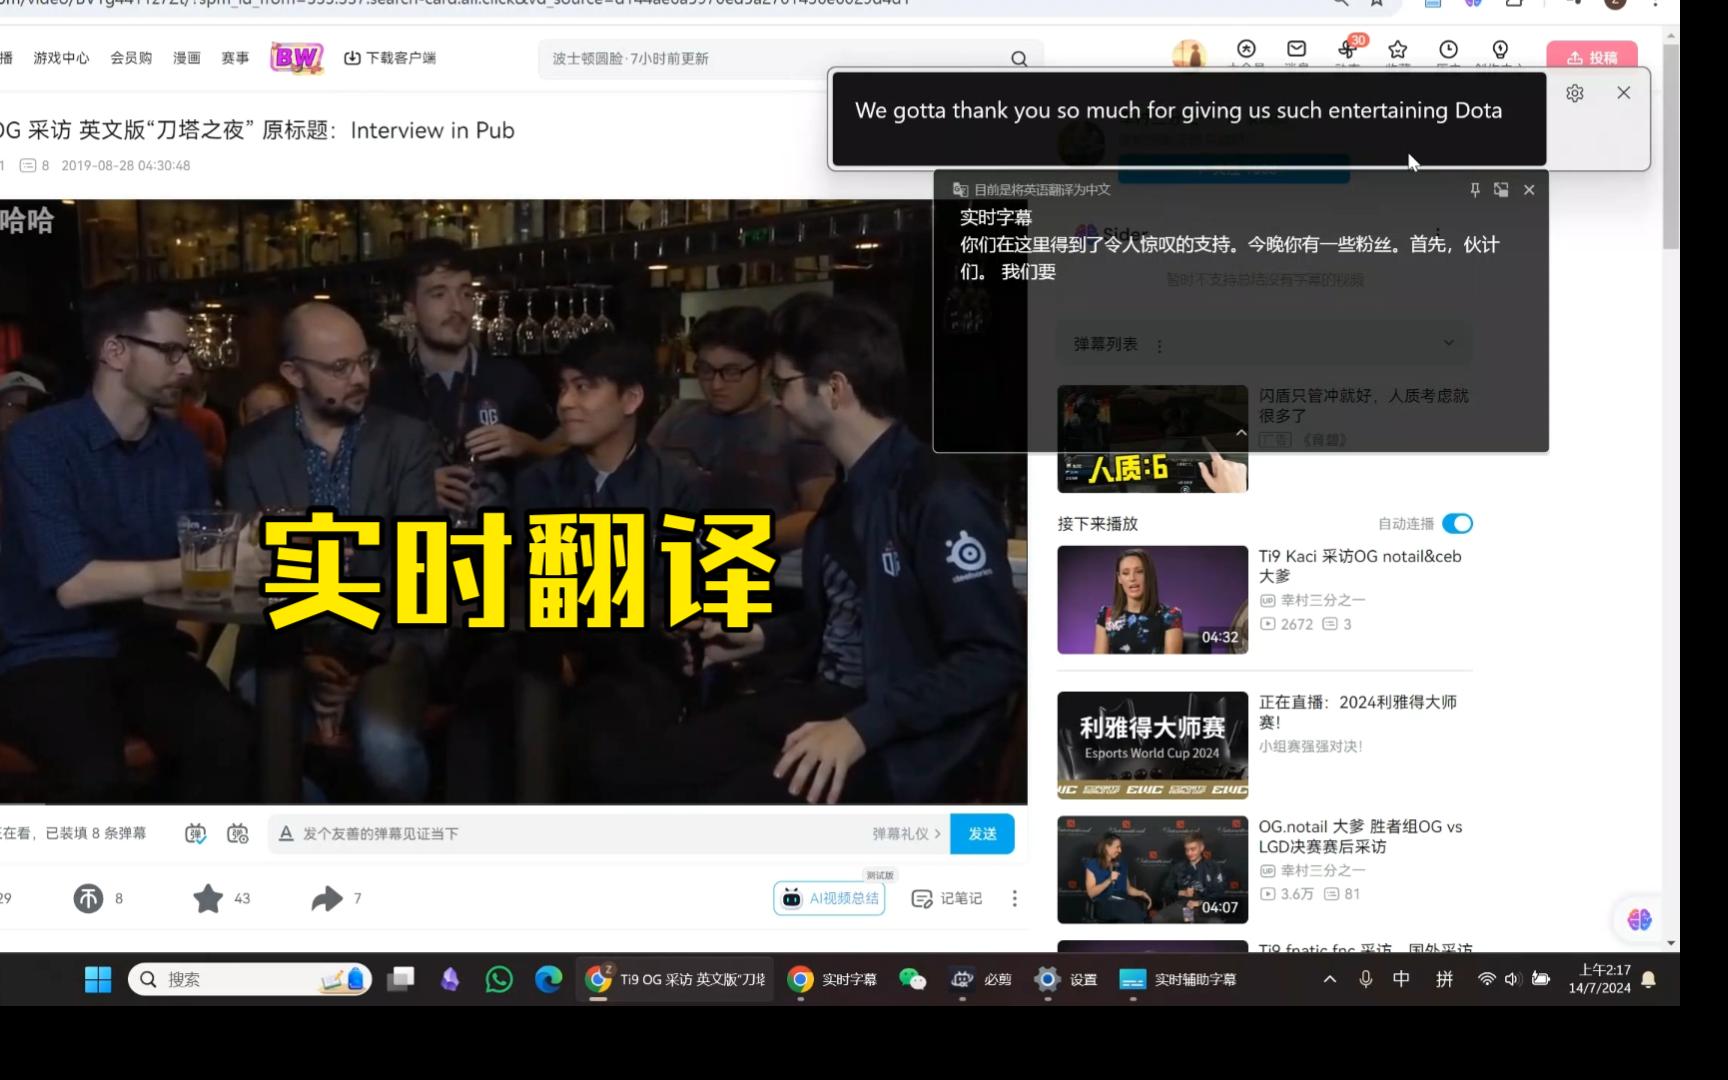
Task: Click the Windows Start button
Action: (x=98, y=979)
